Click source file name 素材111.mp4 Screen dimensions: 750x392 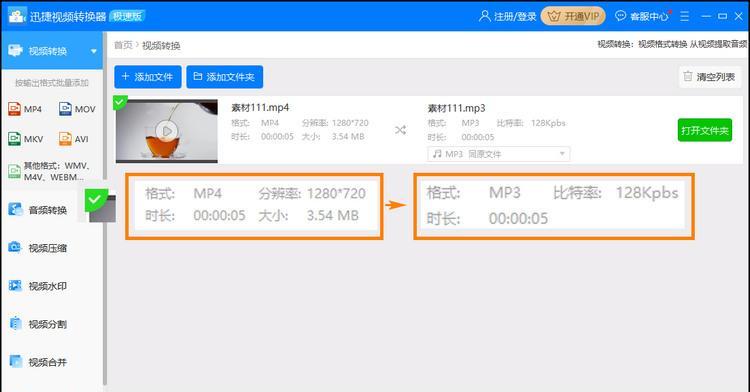pyautogui.click(x=260, y=108)
